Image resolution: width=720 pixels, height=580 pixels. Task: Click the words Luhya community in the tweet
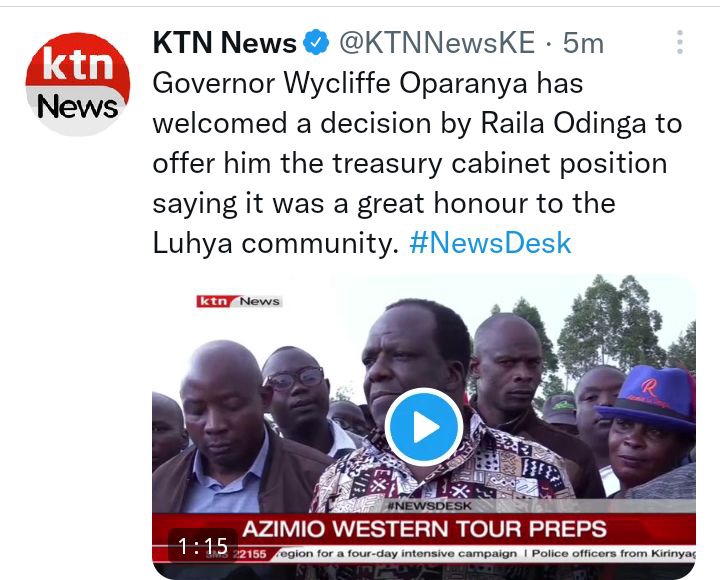coord(276,243)
